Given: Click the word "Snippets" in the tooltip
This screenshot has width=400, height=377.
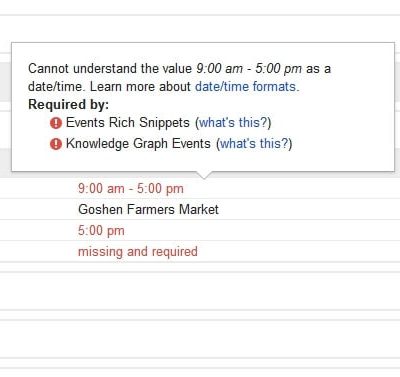Looking at the screenshot, I should [164, 123].
